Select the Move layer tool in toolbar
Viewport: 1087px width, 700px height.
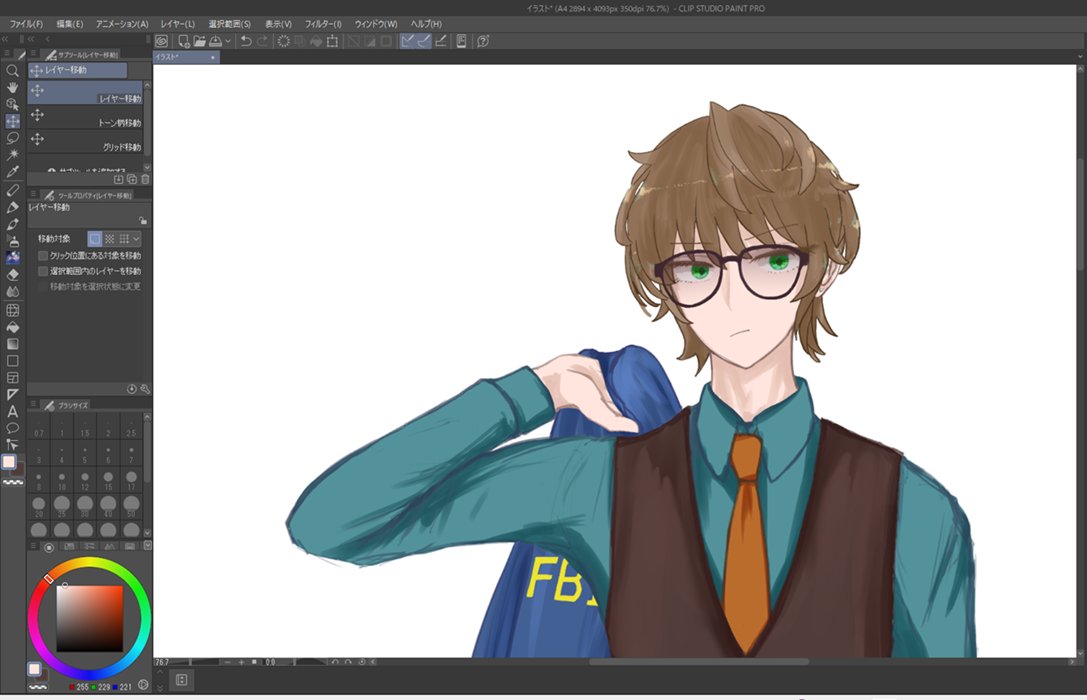12,121
